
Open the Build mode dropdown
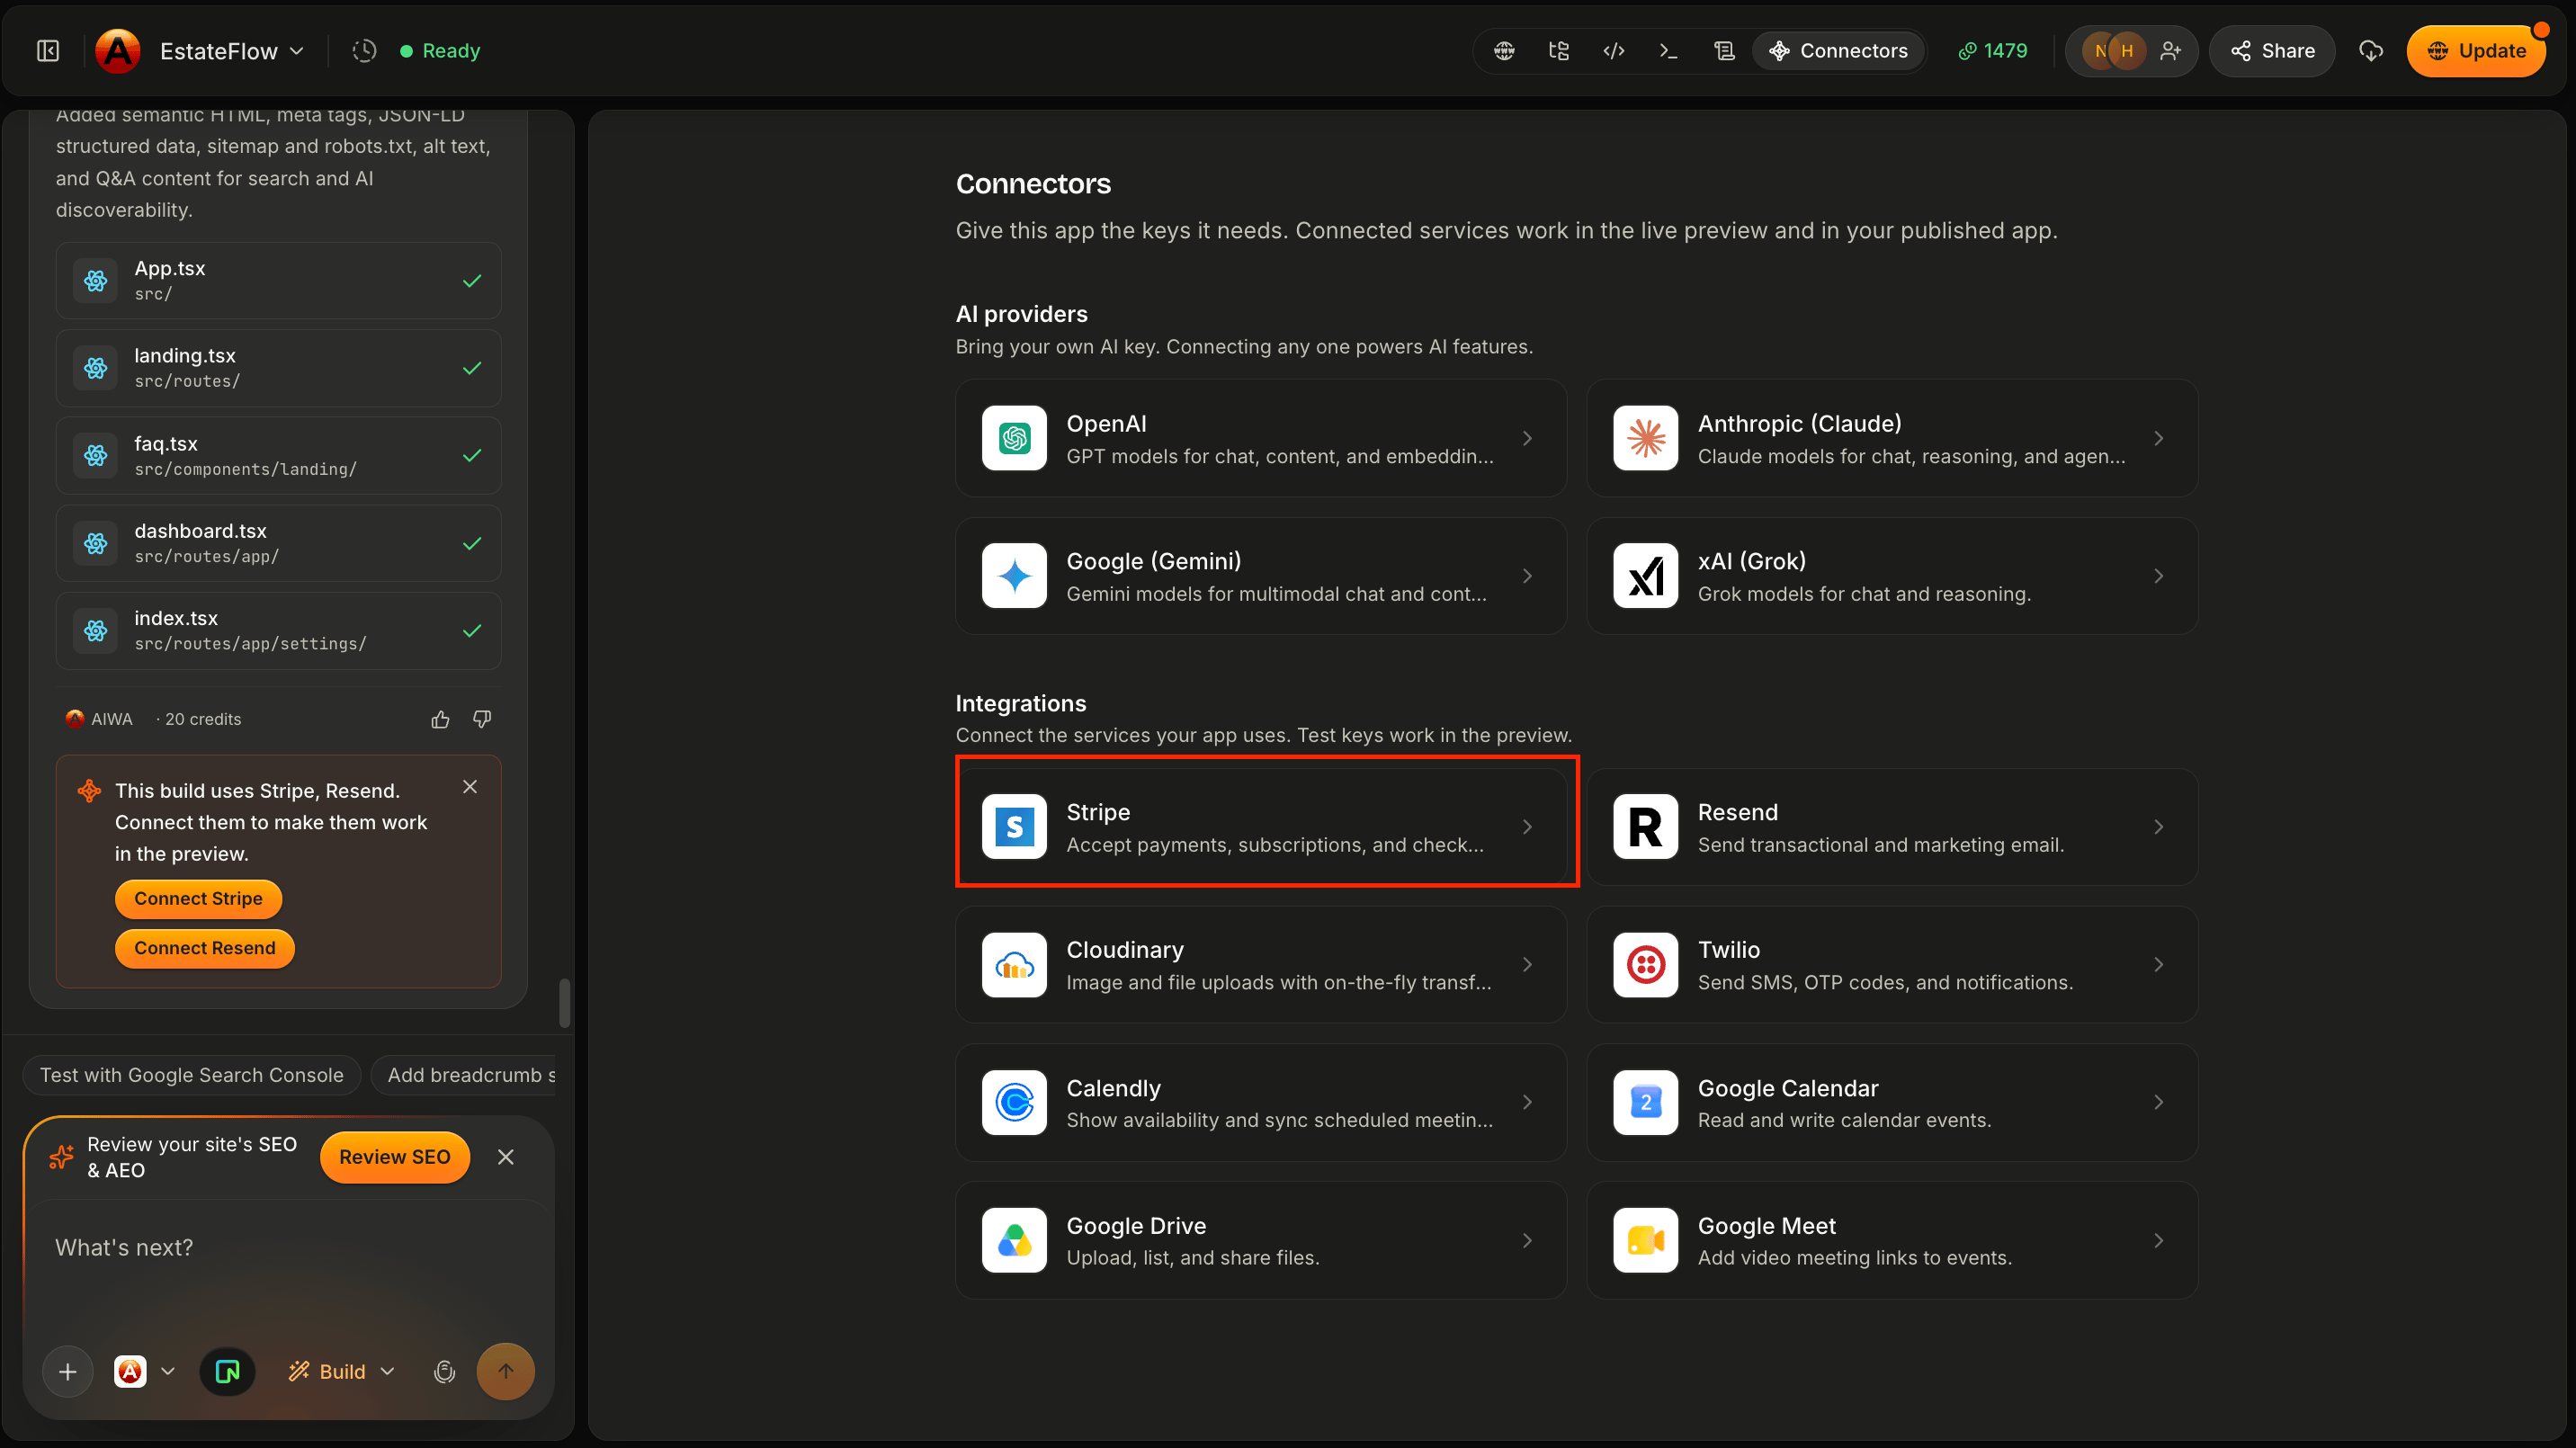(341, 1371)
